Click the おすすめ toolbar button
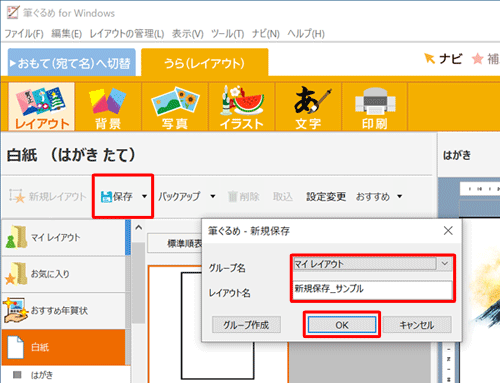This screenshot has width=500, height=383. (373, 197)
